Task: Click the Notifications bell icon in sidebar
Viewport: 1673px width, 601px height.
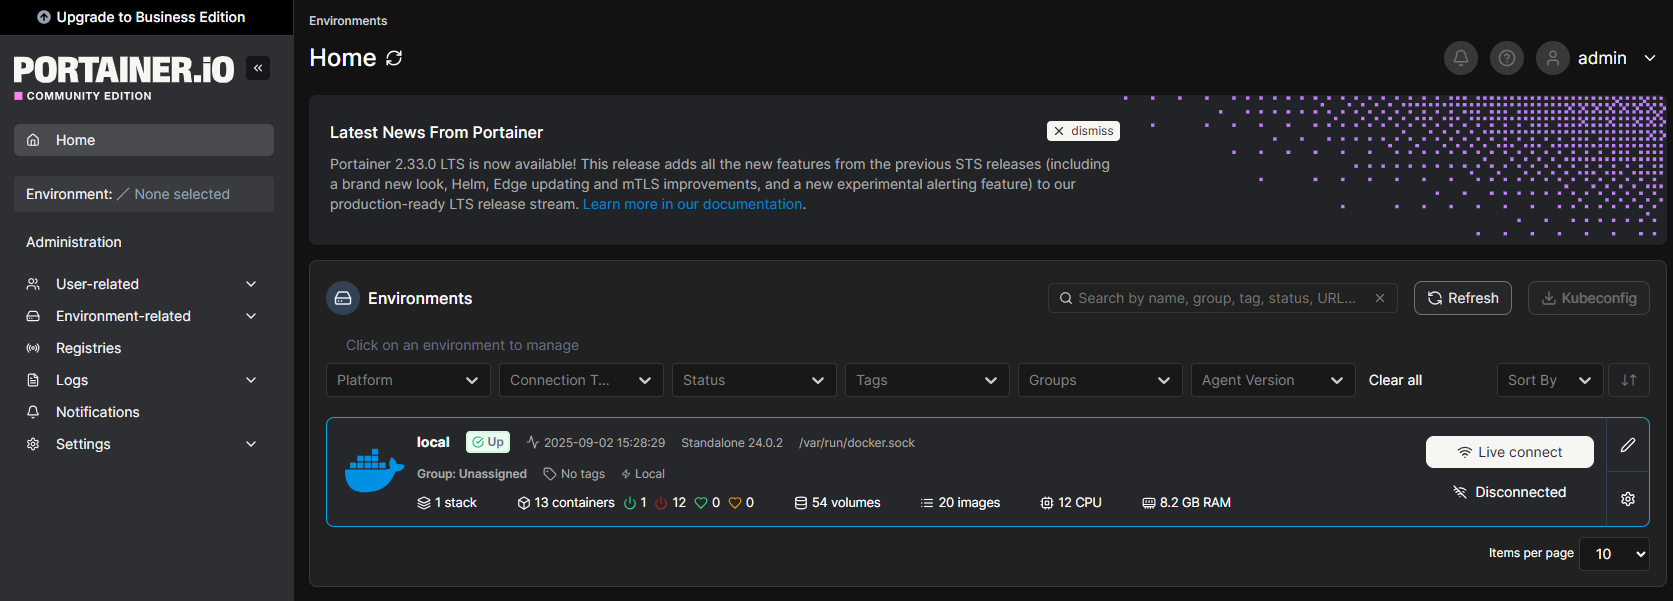Action: pos(33,412)
